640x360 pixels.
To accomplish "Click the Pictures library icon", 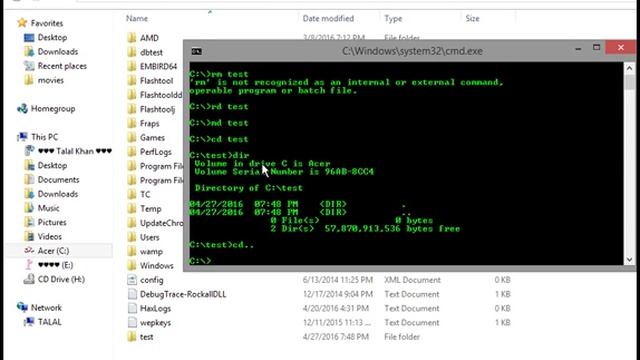I will (x=29, y=222).
